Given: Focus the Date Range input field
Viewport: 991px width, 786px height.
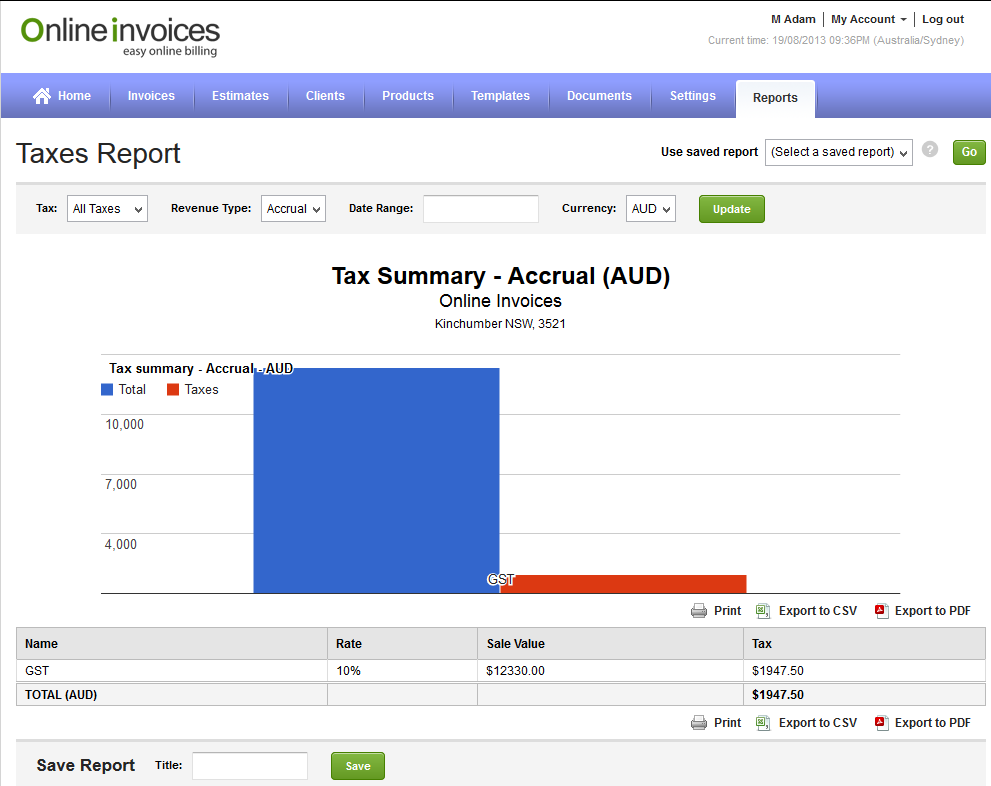Looking at the screenshot, I should pos(480,209).
